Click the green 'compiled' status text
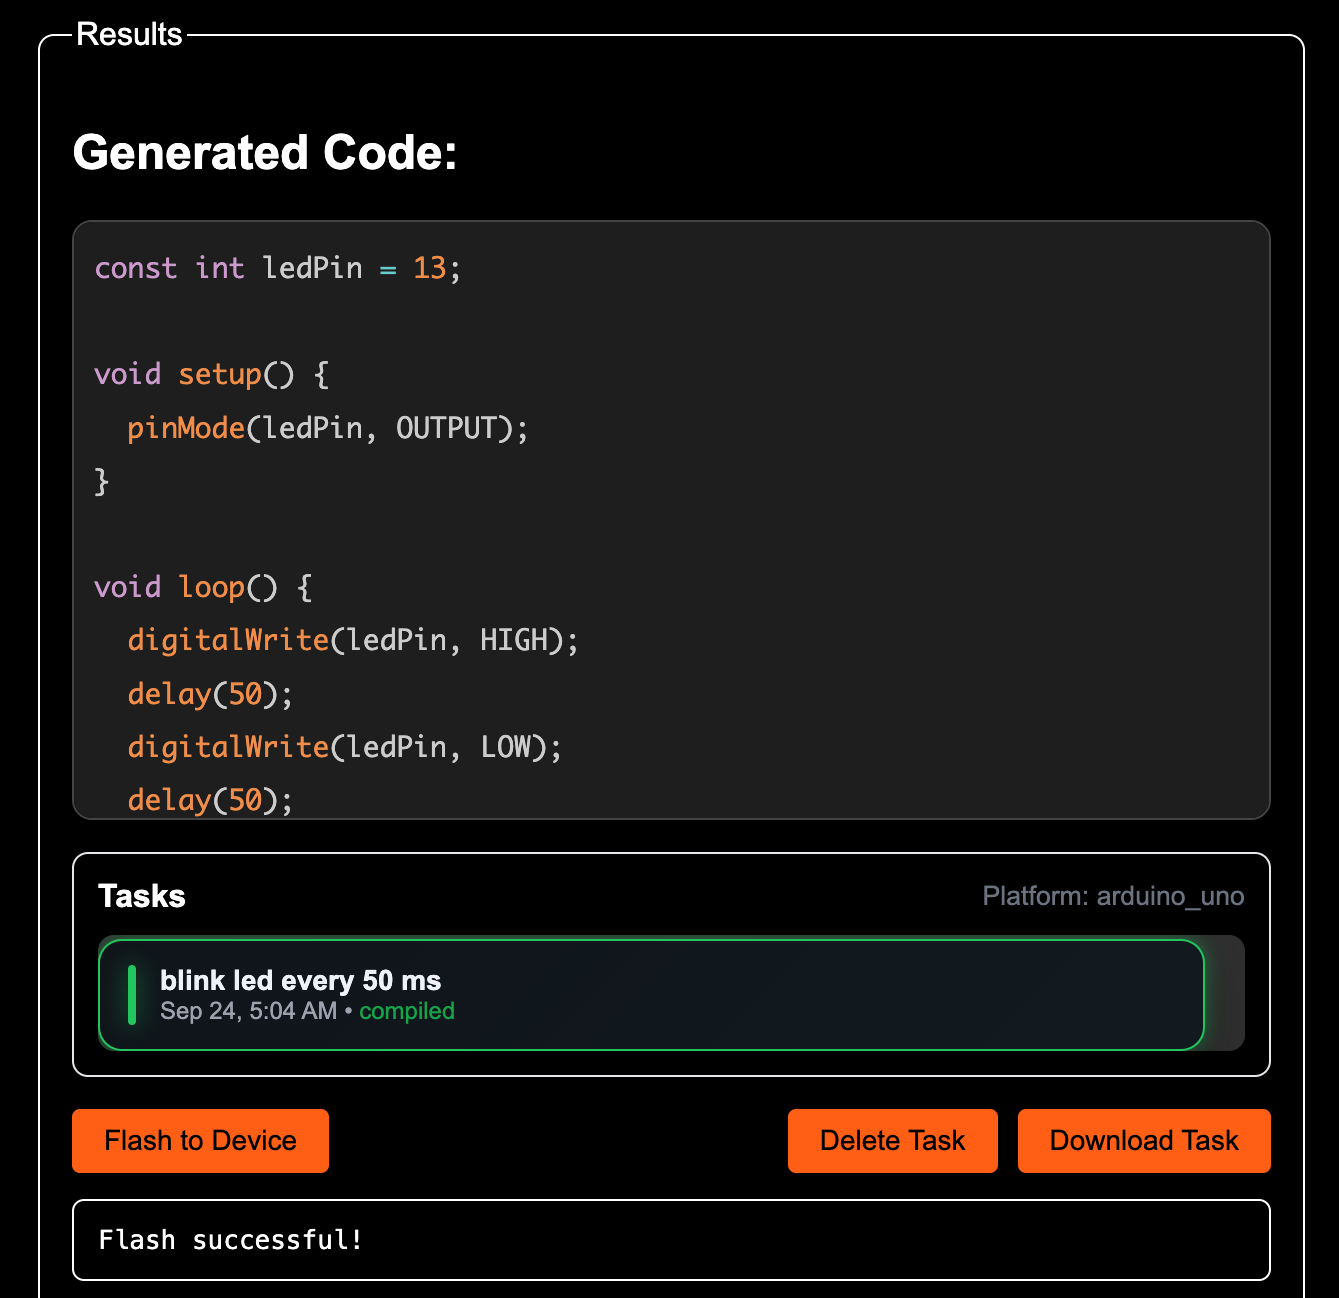Screen dimensions: 1339x1298 pos(406,1011)
